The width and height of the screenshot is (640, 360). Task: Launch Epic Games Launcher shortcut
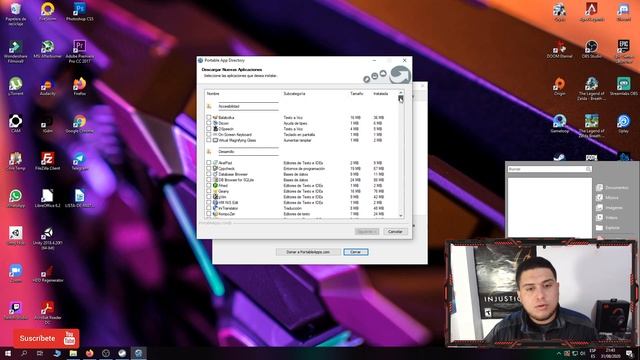623,51
